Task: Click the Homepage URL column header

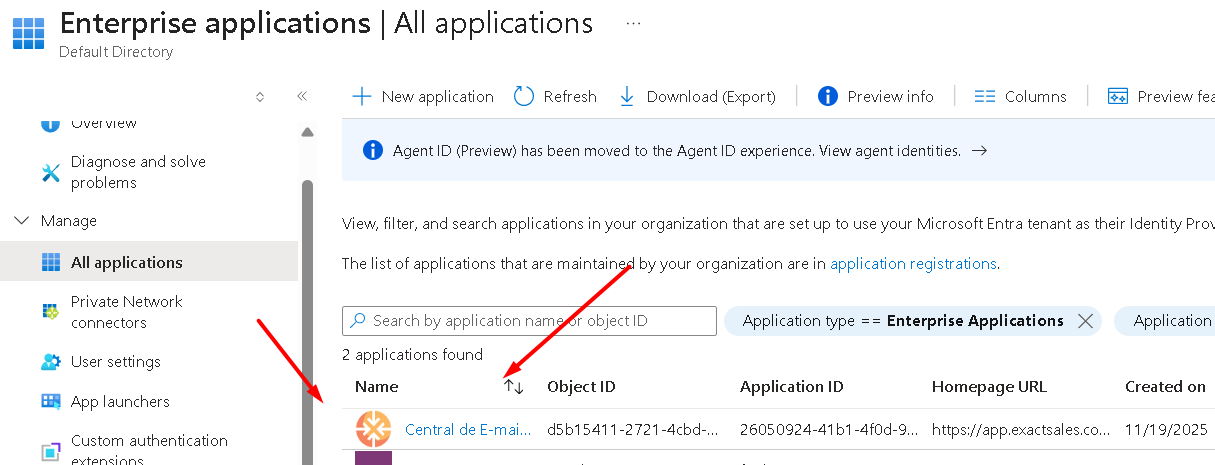Action: (989, 386)
